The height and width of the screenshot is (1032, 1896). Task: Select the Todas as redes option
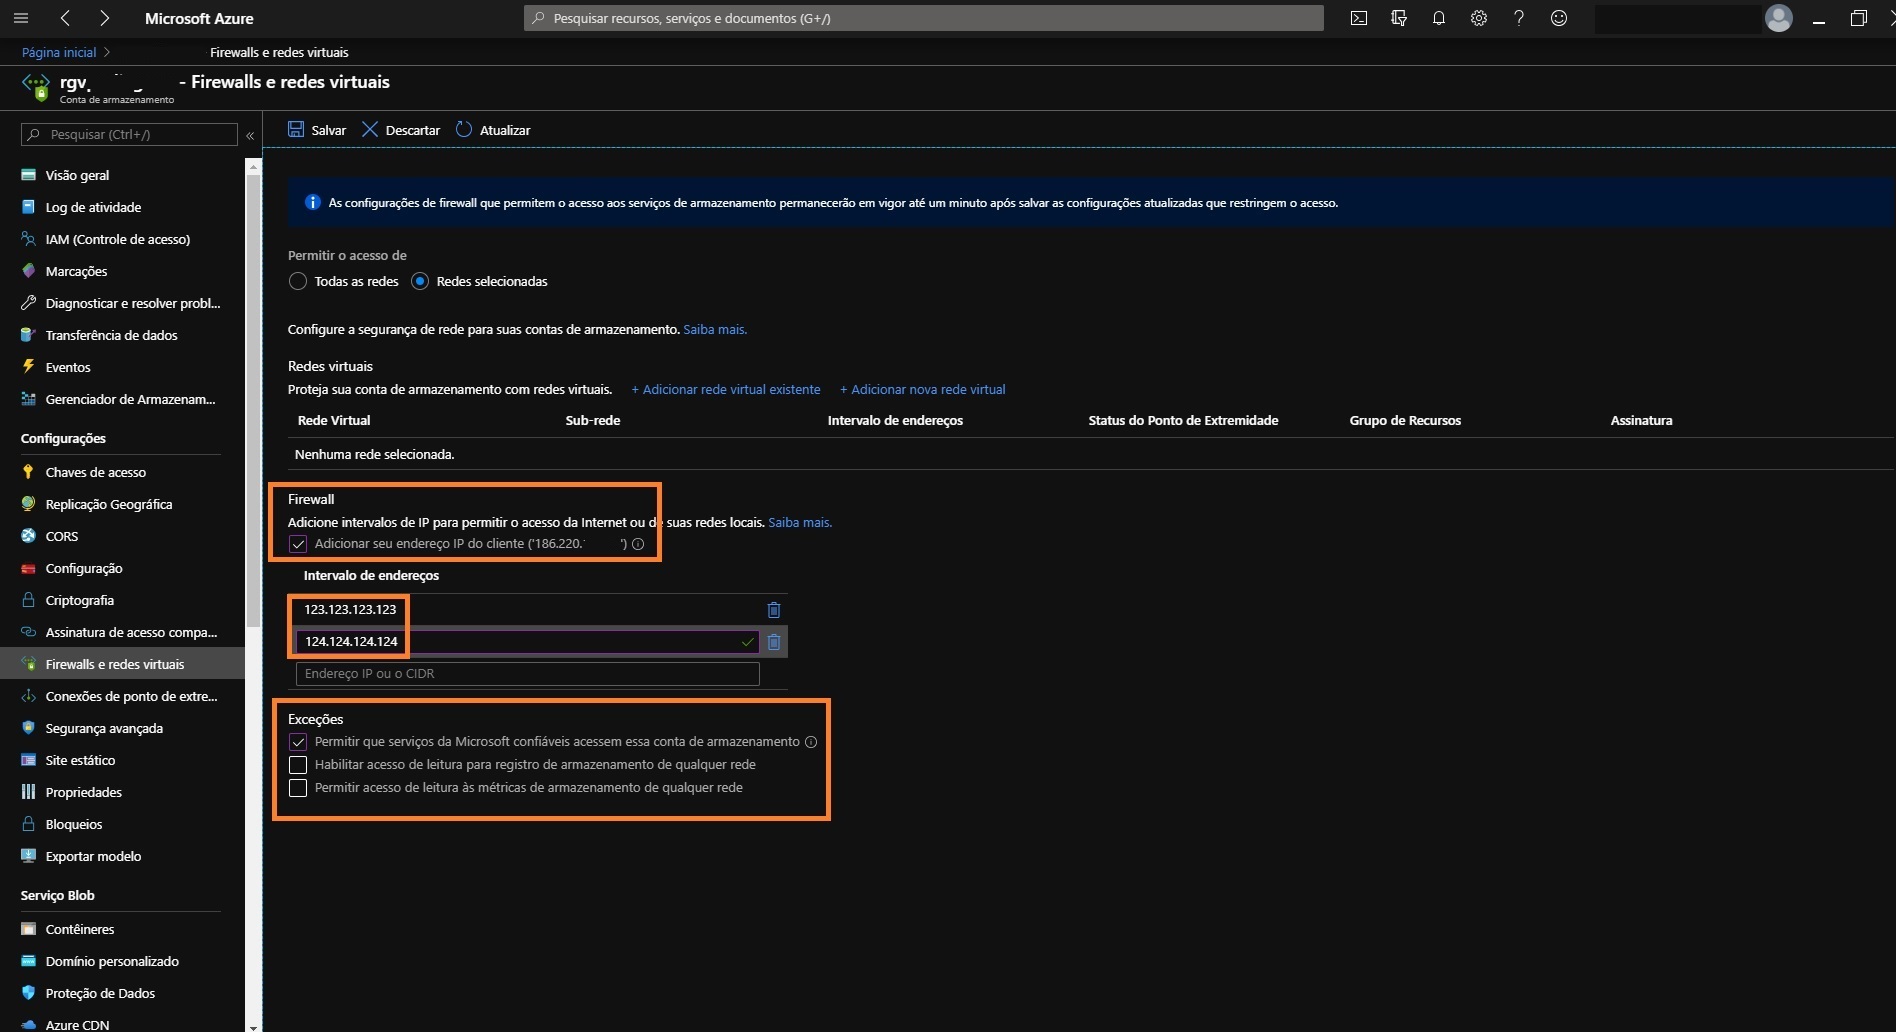(x=297, y=281)
